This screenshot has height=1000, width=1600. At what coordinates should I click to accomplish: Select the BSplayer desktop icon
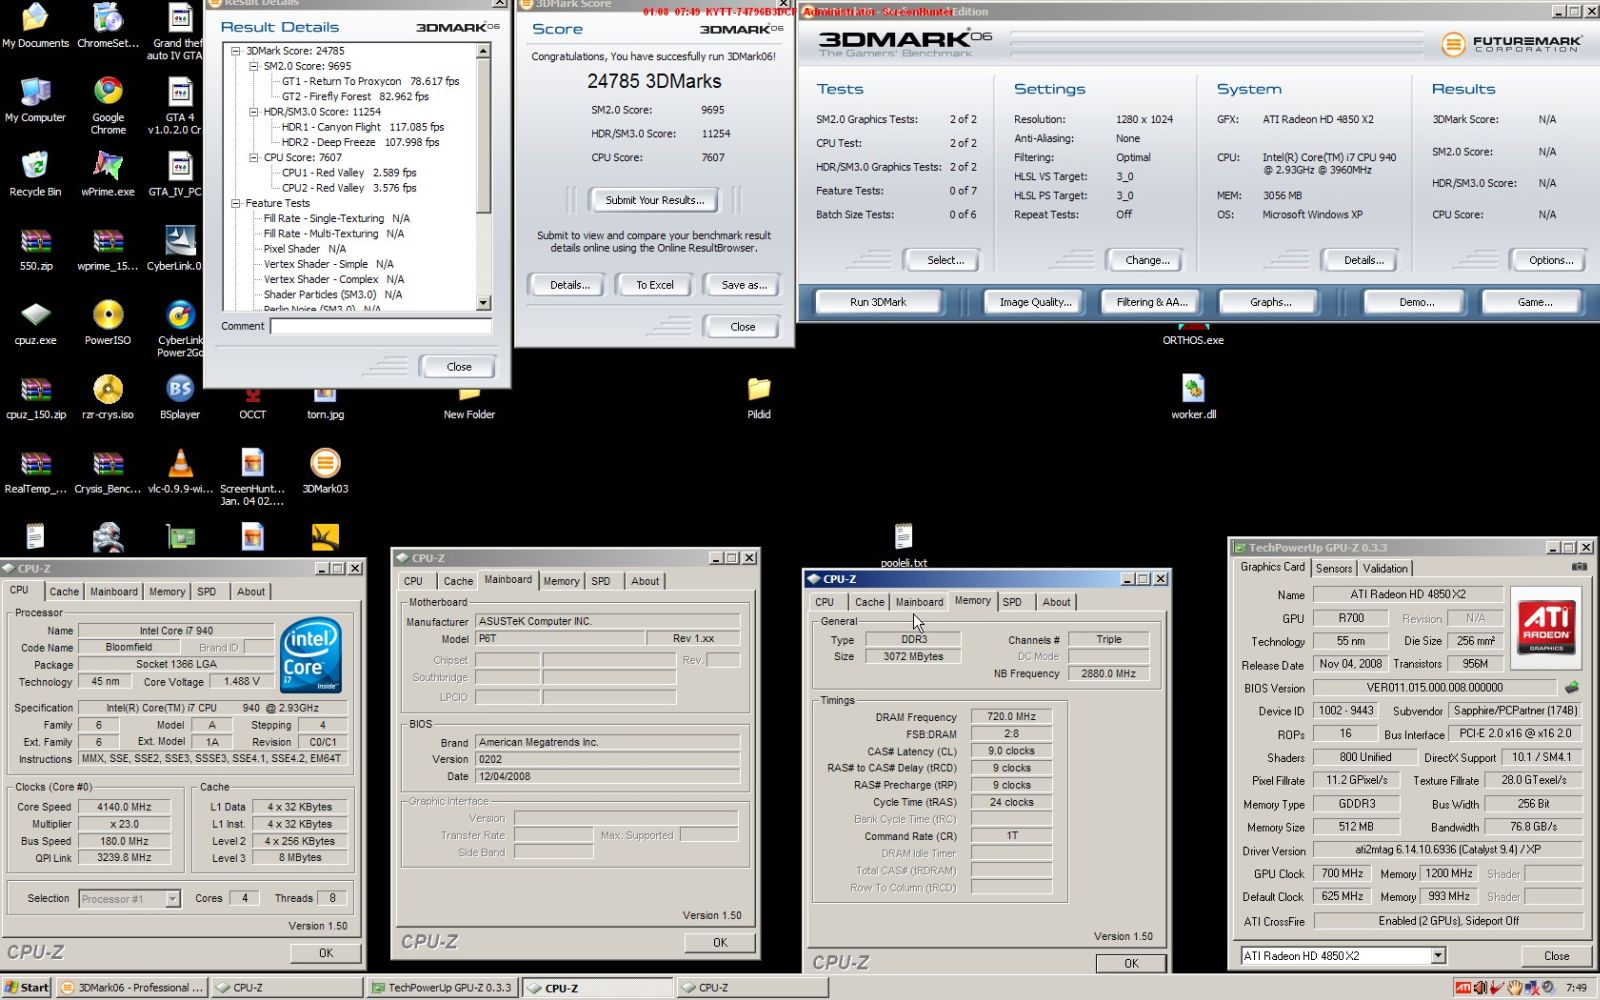point(180,396)
